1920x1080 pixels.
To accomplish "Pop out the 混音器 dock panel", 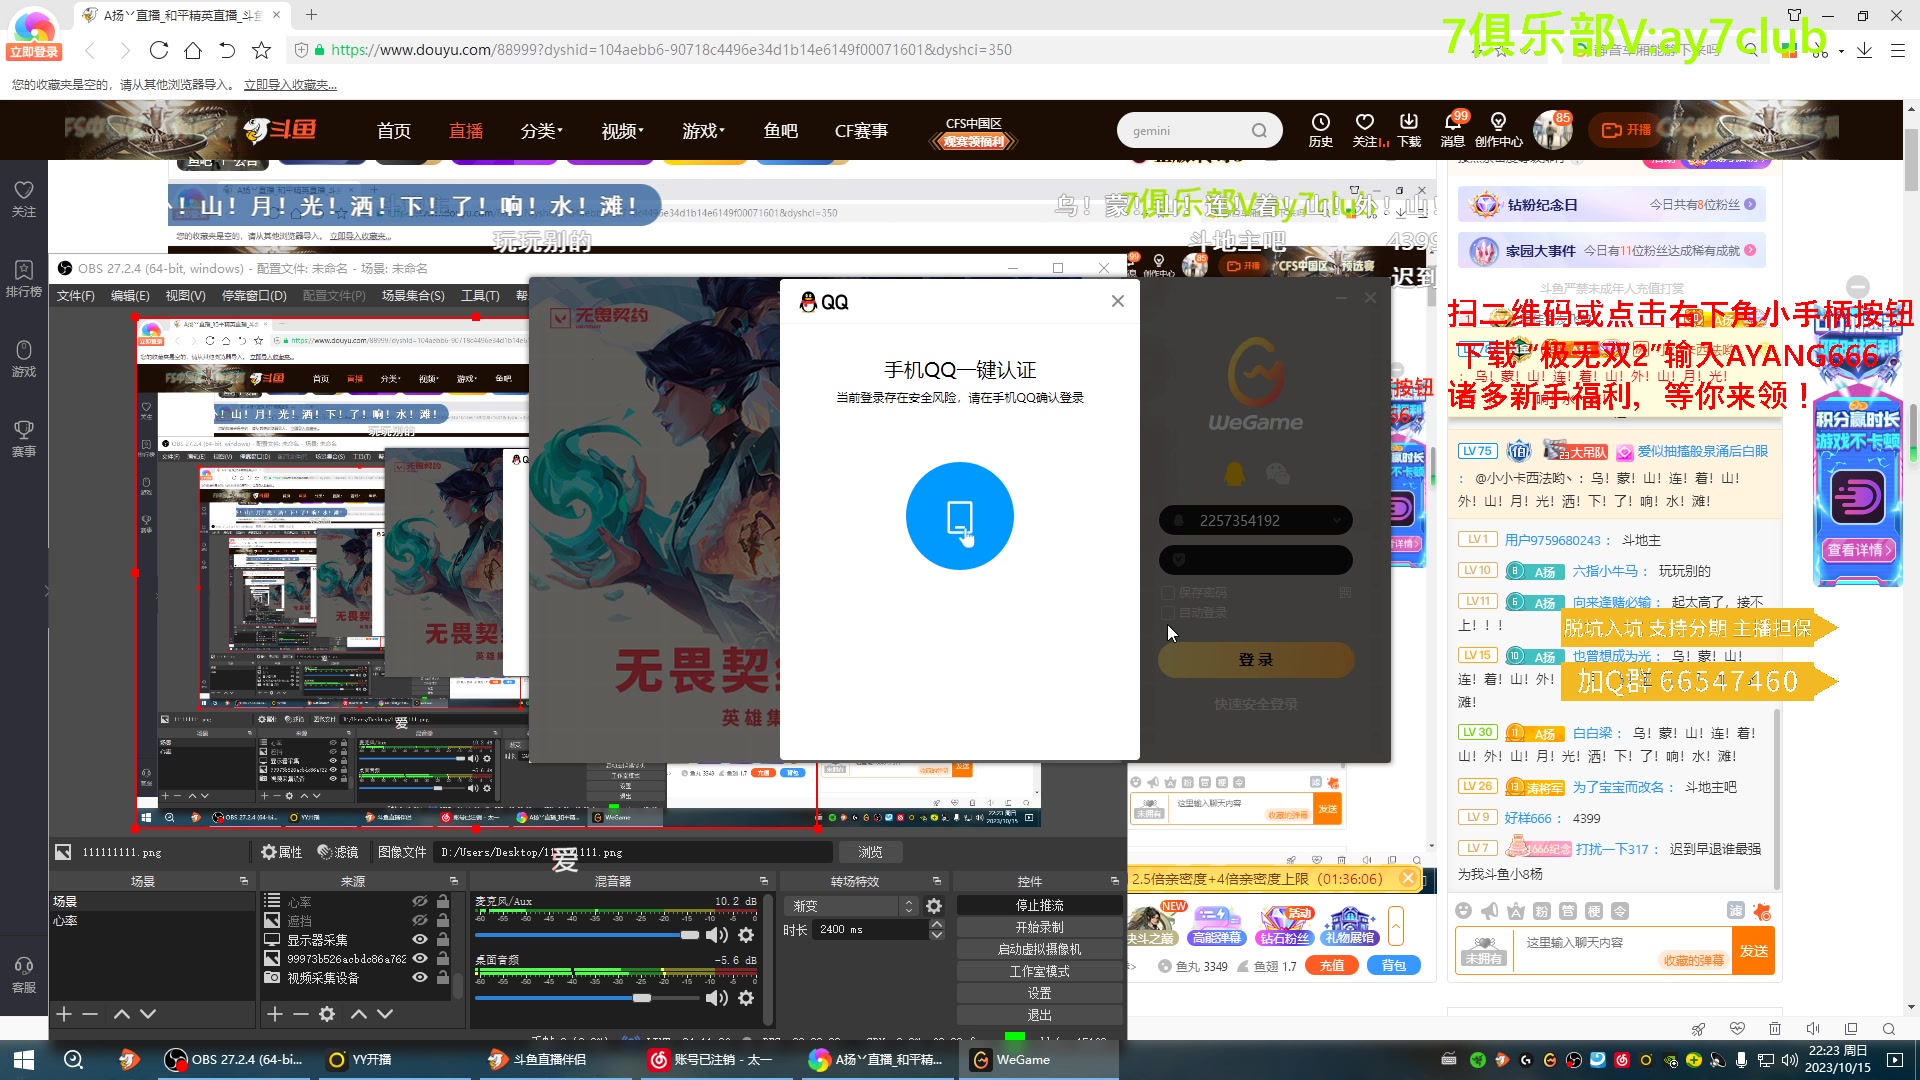I will tap(764, 881).
